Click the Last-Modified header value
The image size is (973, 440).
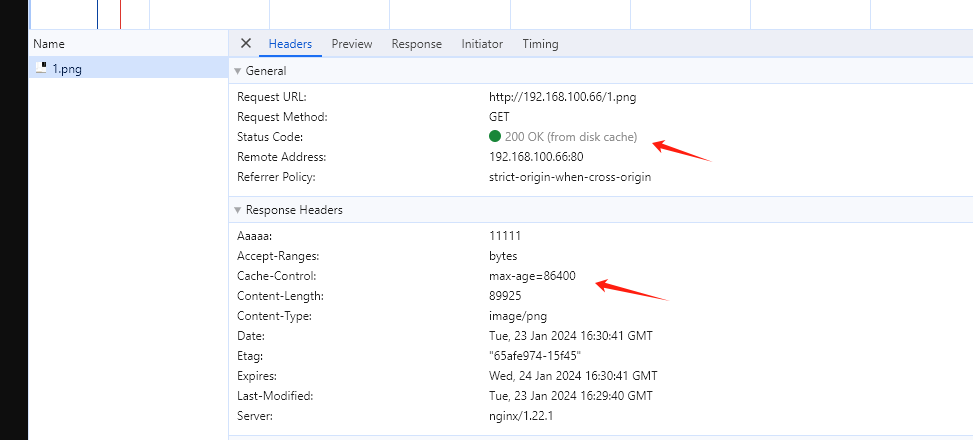pos(571,396)
